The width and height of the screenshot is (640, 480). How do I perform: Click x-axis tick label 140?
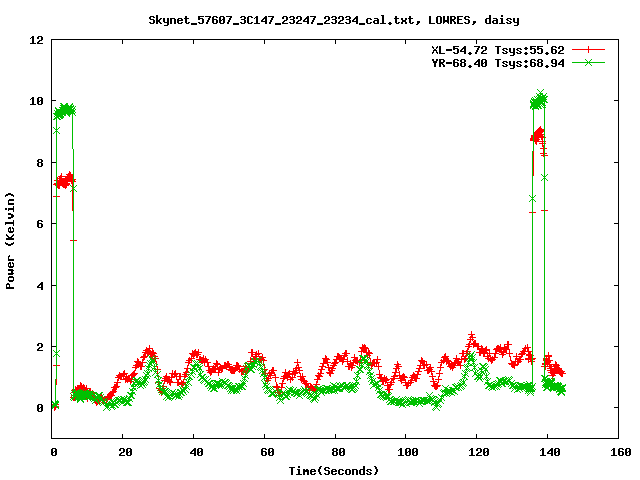pyautogui.click(x=550, y=452)
